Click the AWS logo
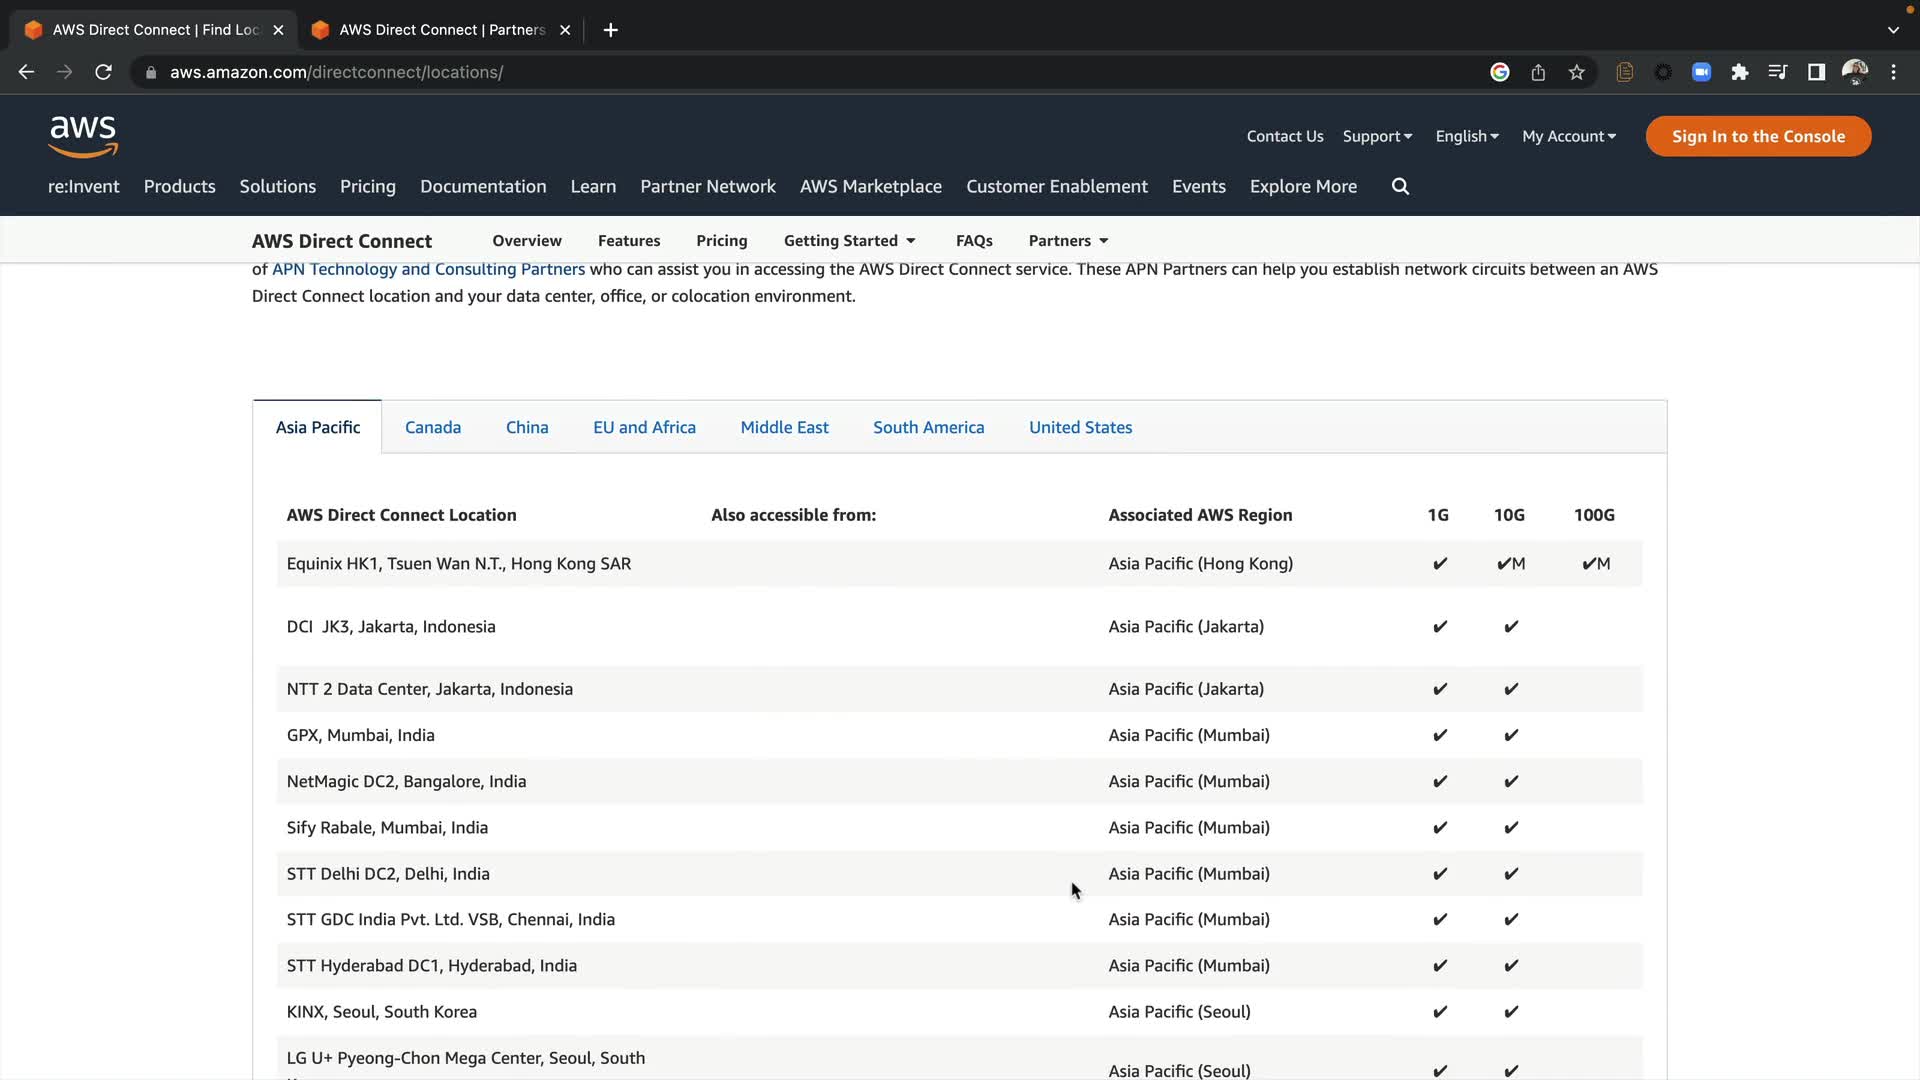This screenshot has width=1920, height=1080. point(83,136)
